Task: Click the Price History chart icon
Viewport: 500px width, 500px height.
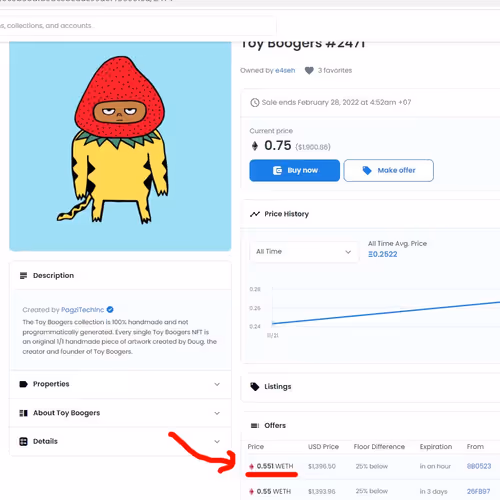Action: tap(255, 214)
